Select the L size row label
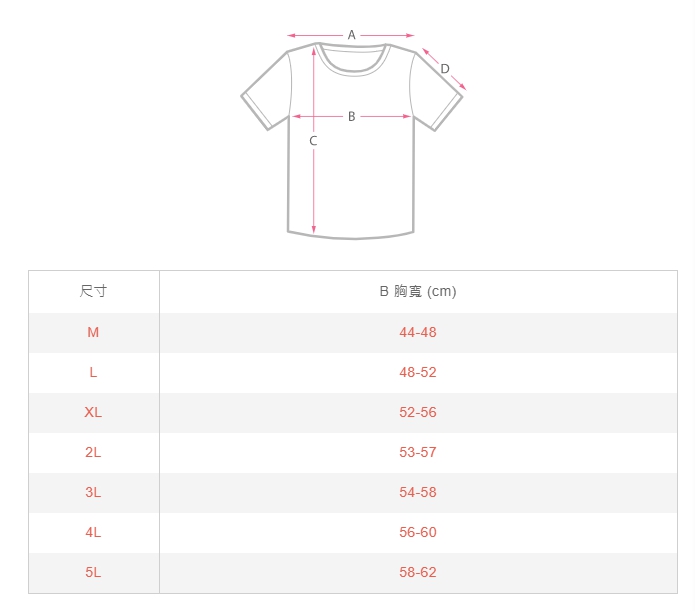The height and width of the screenshot is (611, 695). [93, 372]
